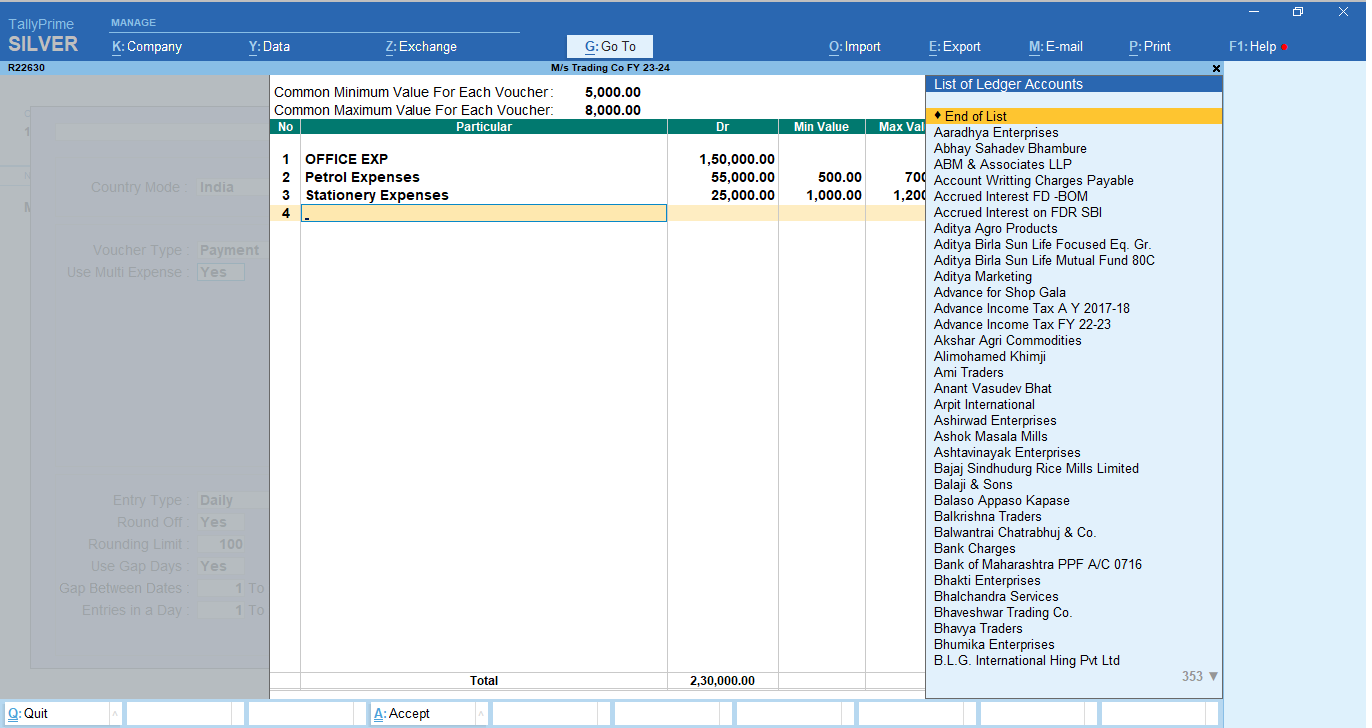1372x728 pixels.
Task: Click the caret beside the Accept button
Action: click(480, 714)
